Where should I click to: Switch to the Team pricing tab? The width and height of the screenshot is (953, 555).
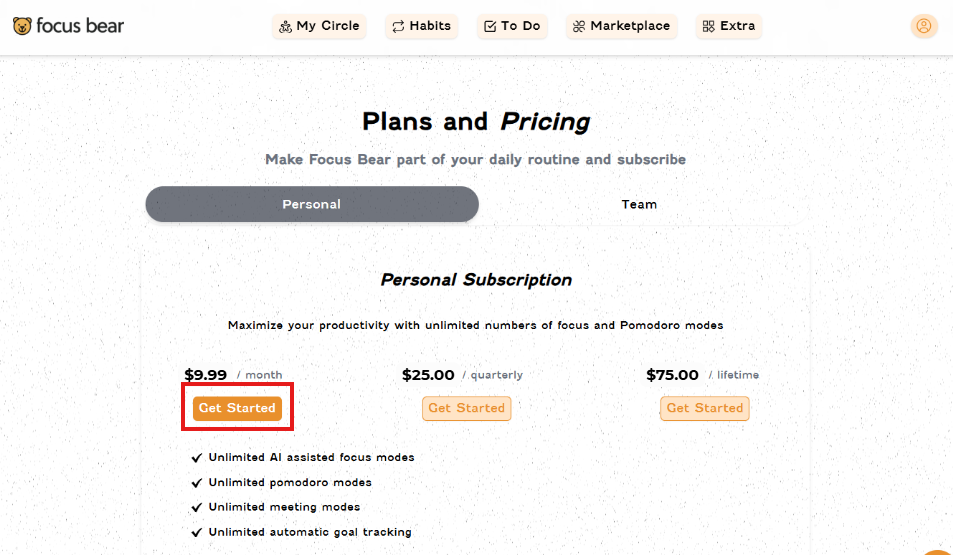click(x=639, y=204)
